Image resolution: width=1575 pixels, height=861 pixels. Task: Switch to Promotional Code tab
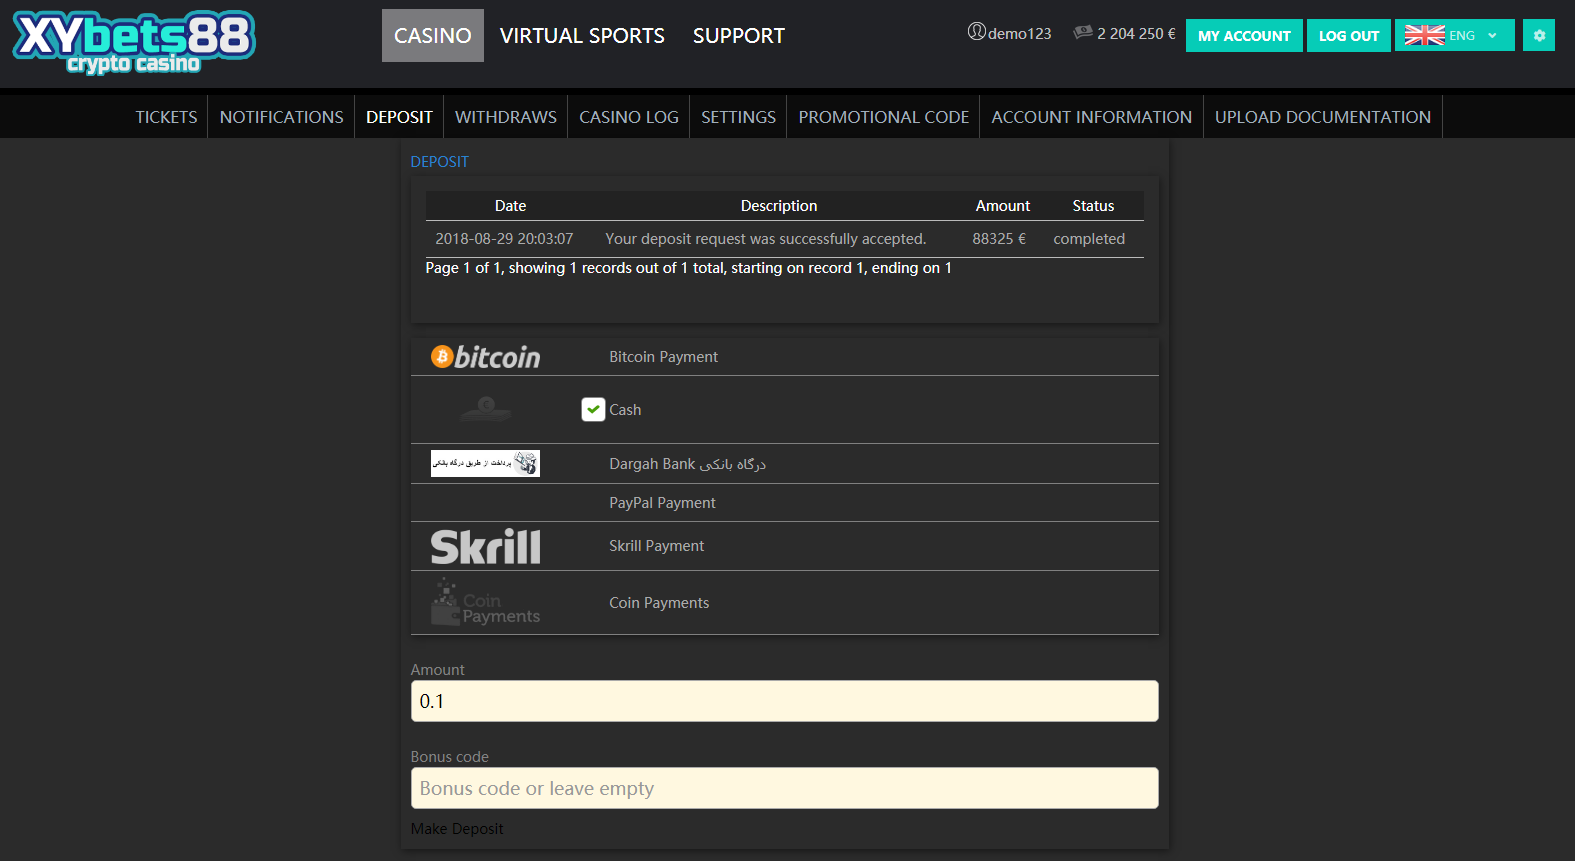click(883, 117)
